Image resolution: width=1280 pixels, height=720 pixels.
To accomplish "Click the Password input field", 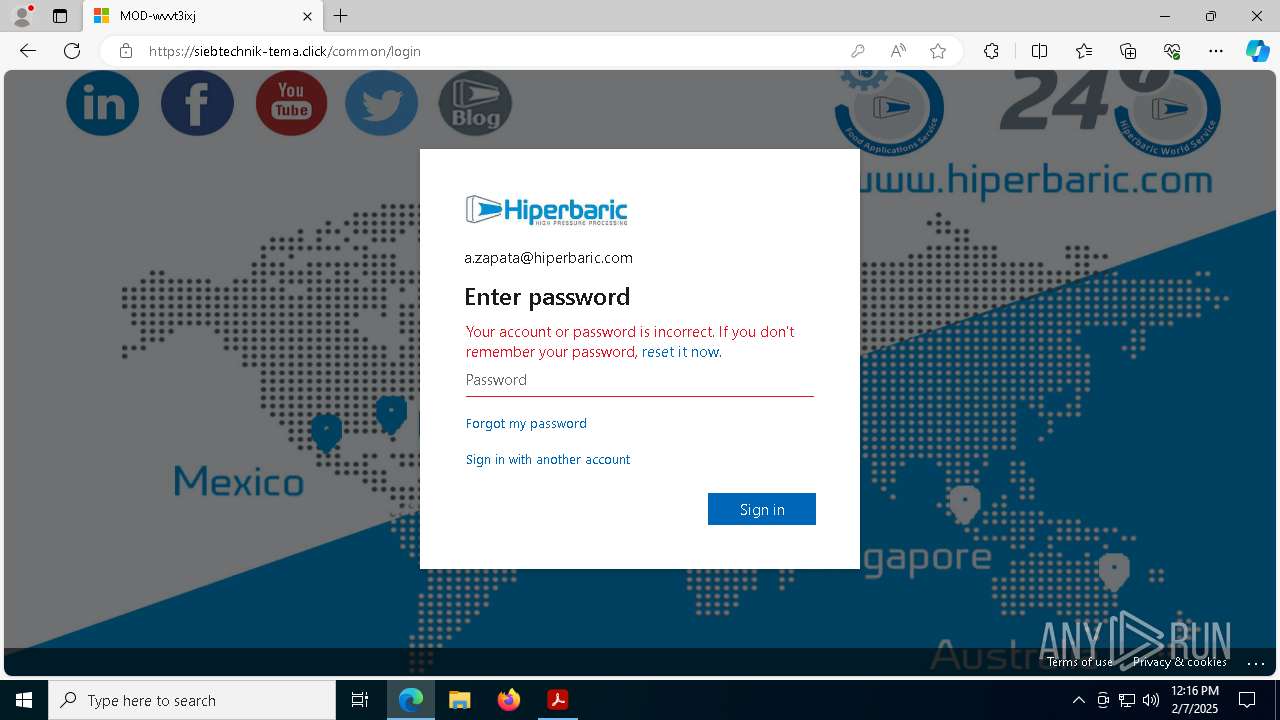I will click(x=639, y=380).
